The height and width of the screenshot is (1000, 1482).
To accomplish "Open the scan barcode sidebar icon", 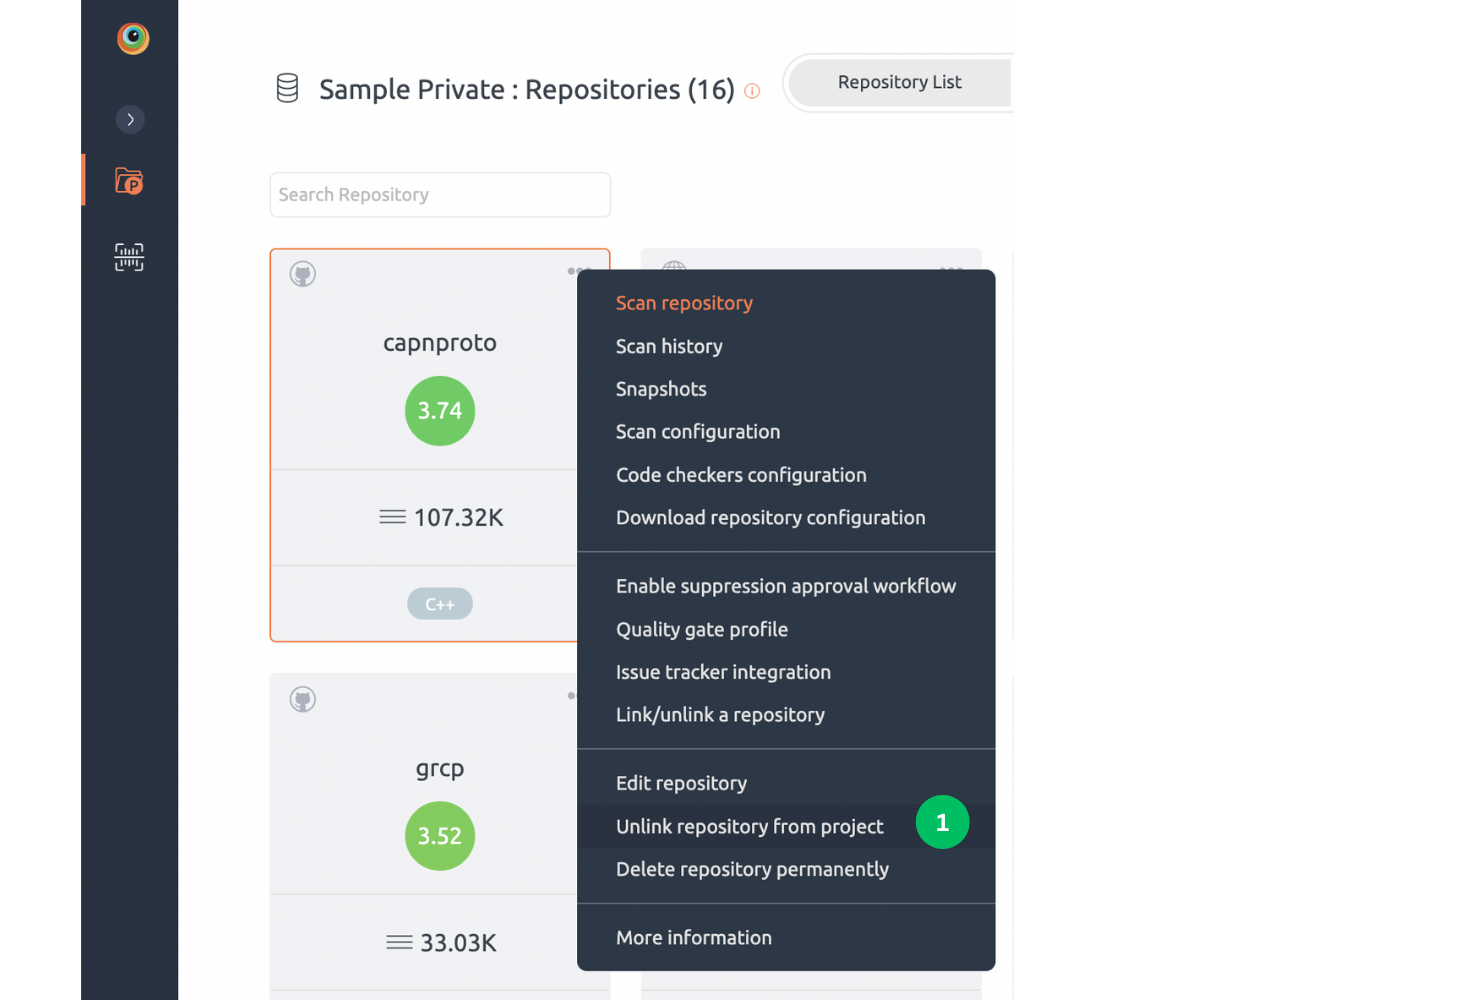I will pos(129,257).
